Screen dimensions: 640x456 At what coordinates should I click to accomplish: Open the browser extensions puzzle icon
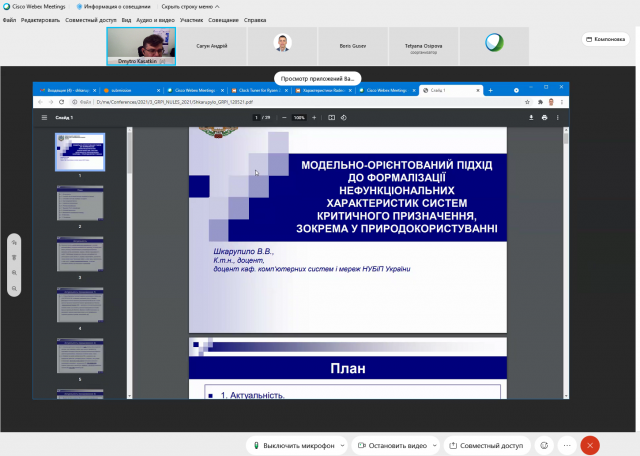[540, 102]
